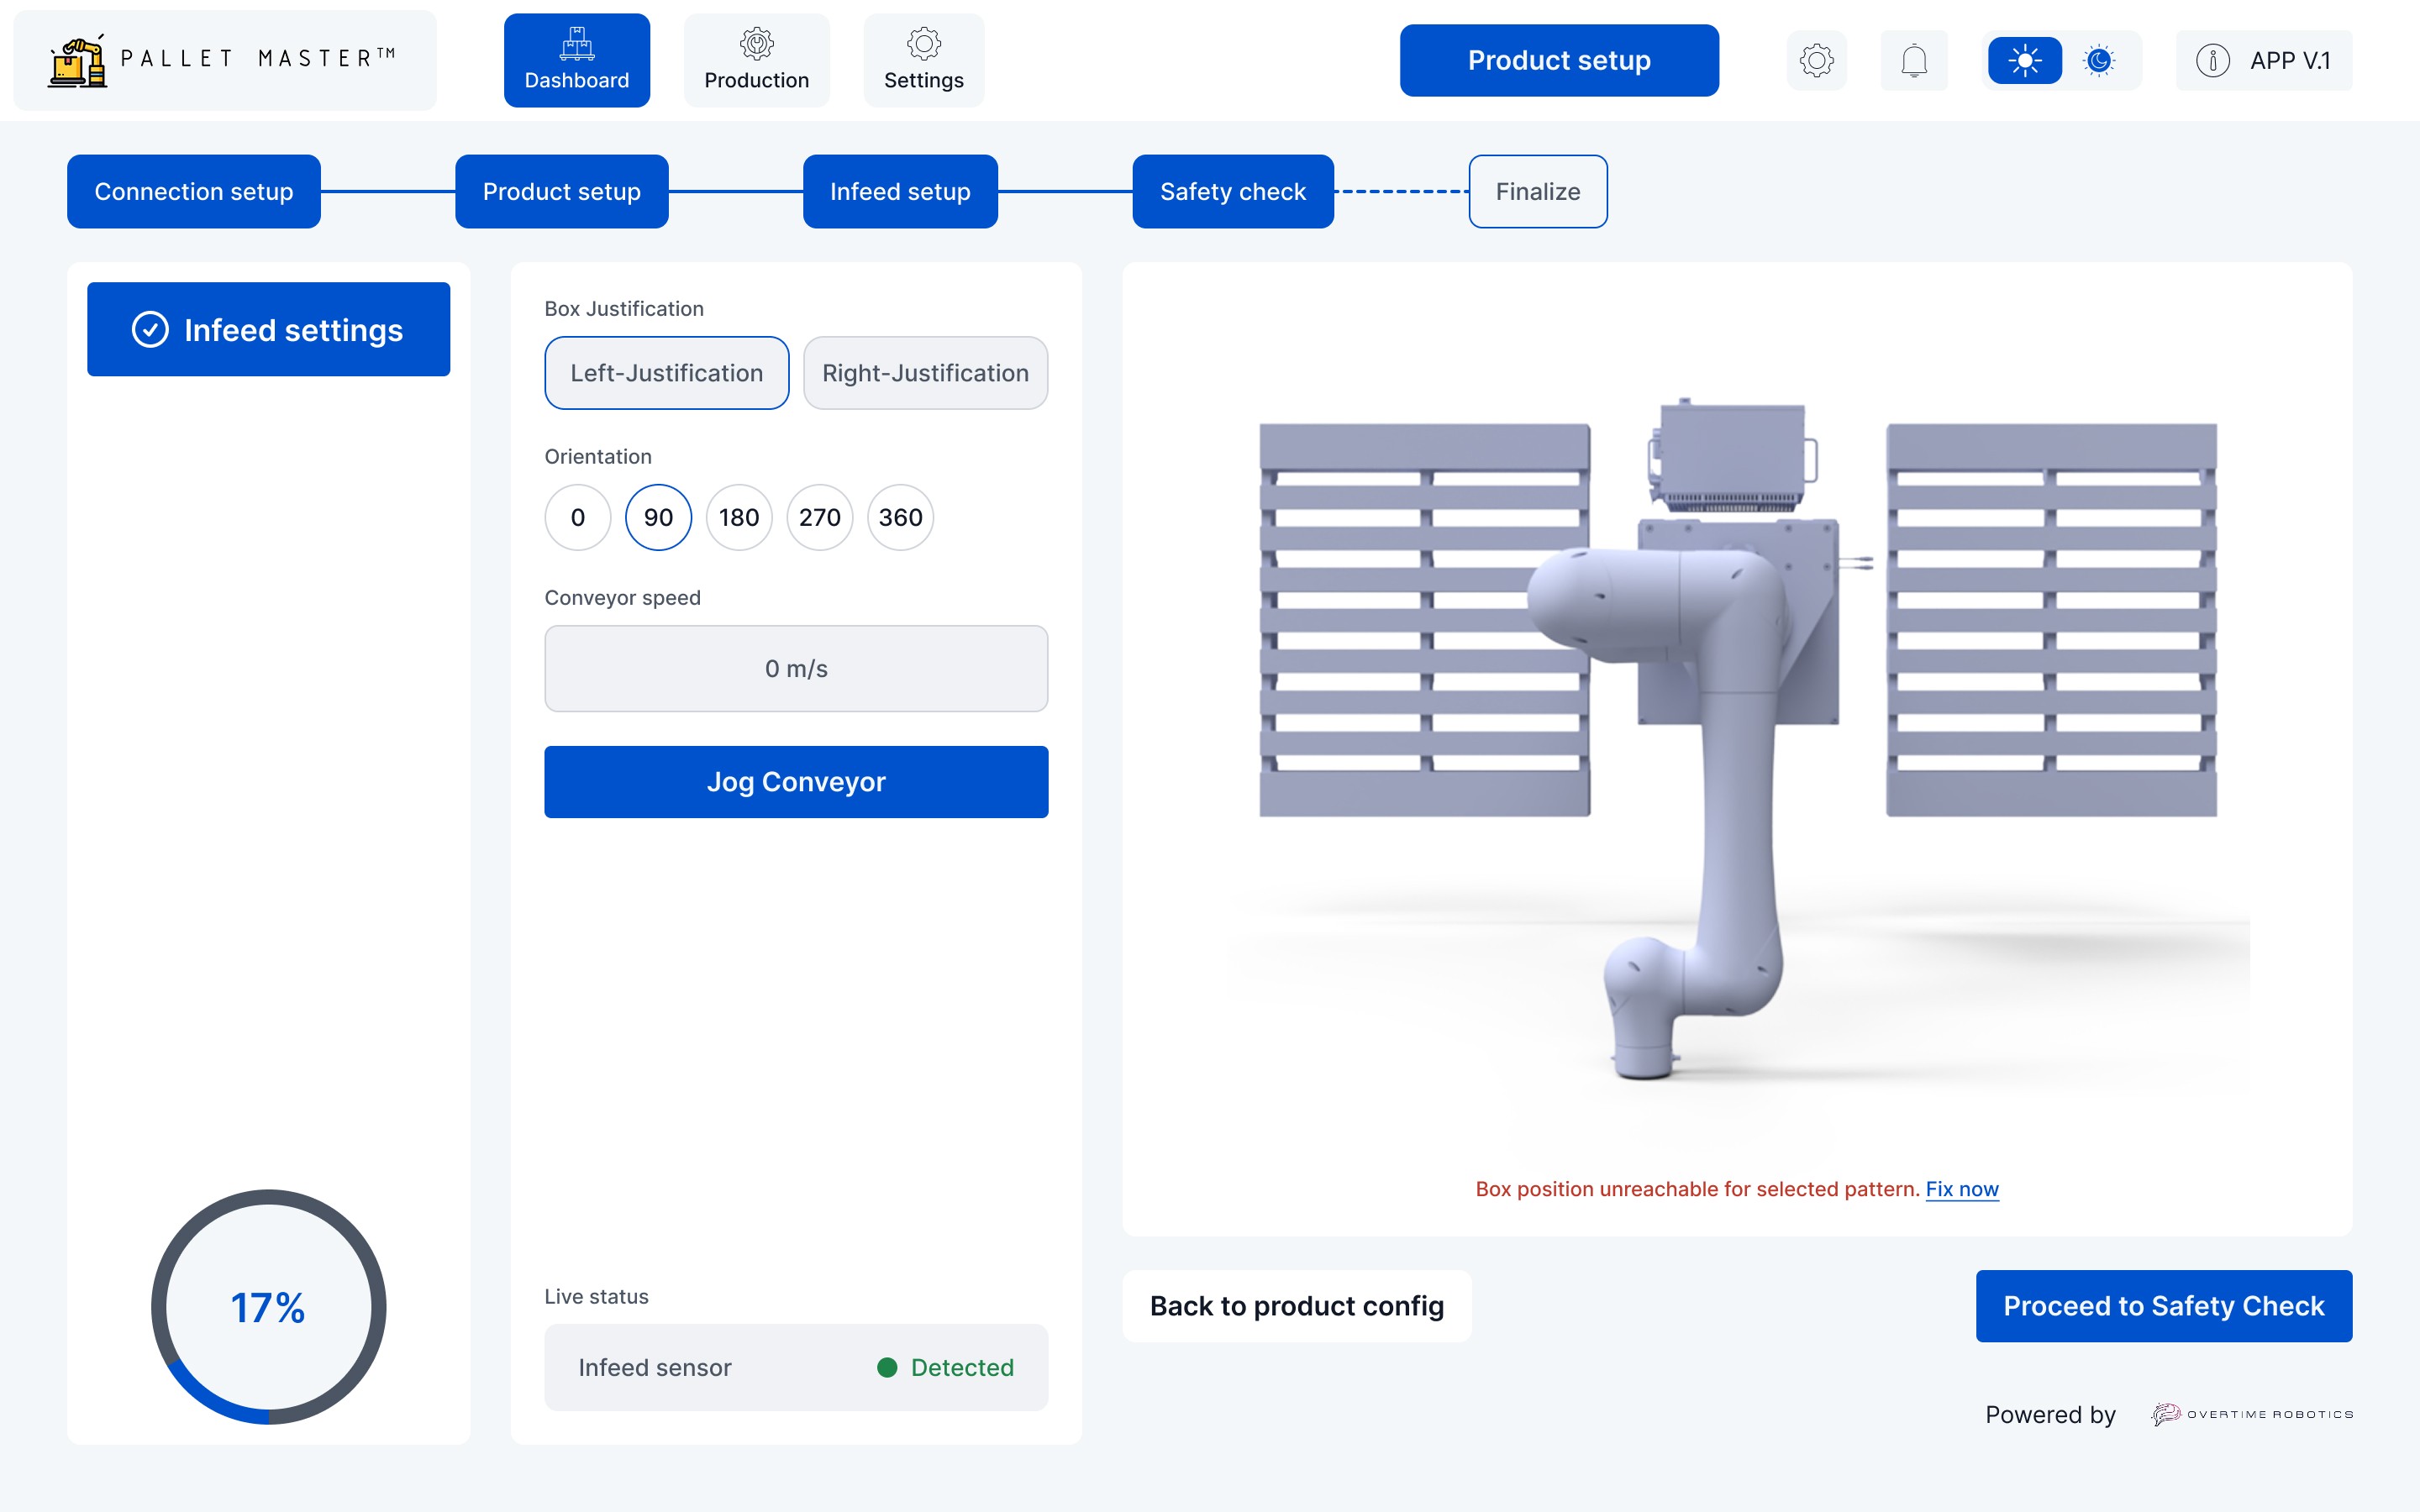The image size is (2420, 1512).
Task: Click Proceed to Safety Check button
Action: pyautogui.click(x=2163, y=1306)
